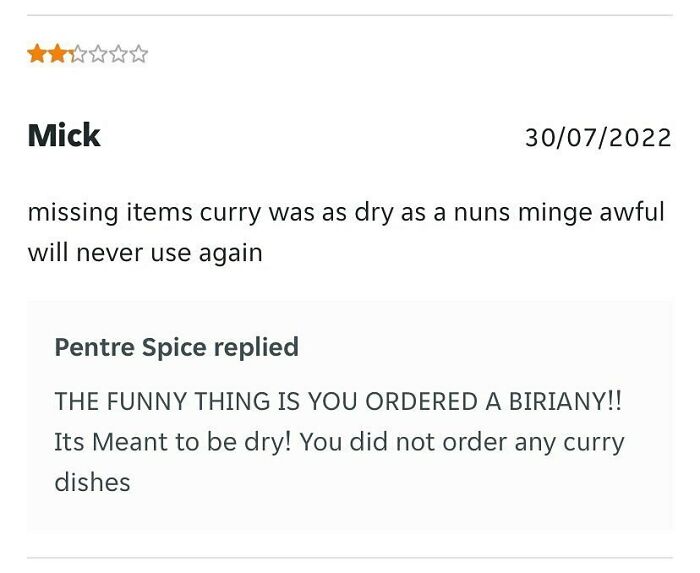Click the bottom horizontal divider line
Viewport: 700px width, 573px height.
click(350, 558)
